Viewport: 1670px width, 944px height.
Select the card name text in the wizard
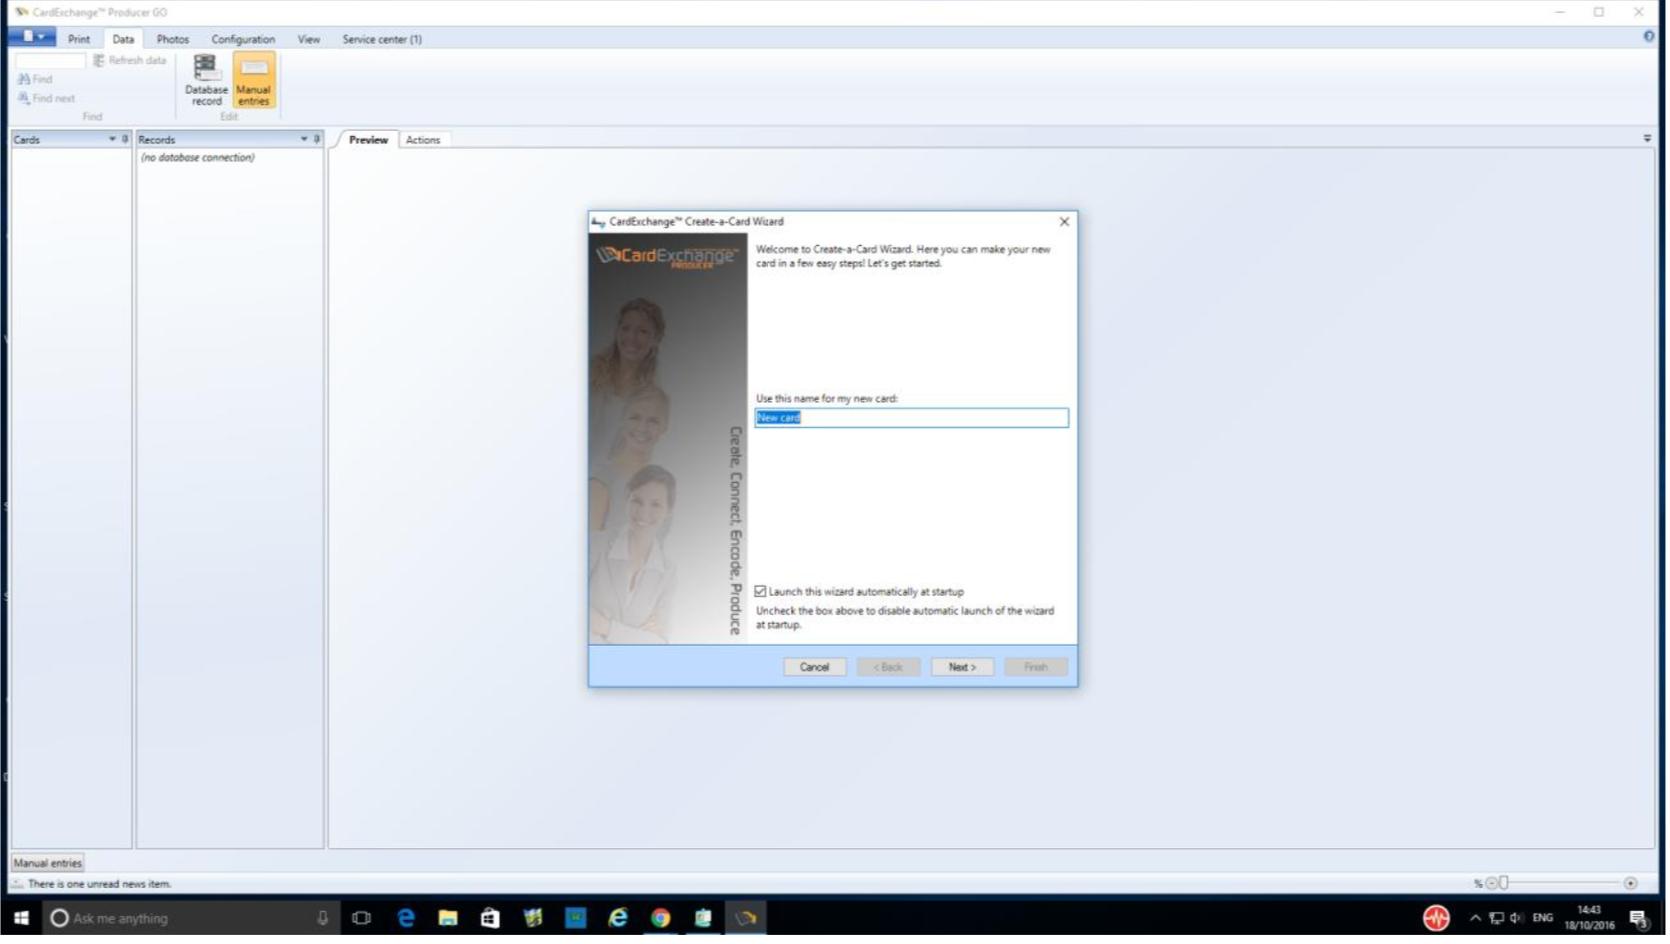910,417
